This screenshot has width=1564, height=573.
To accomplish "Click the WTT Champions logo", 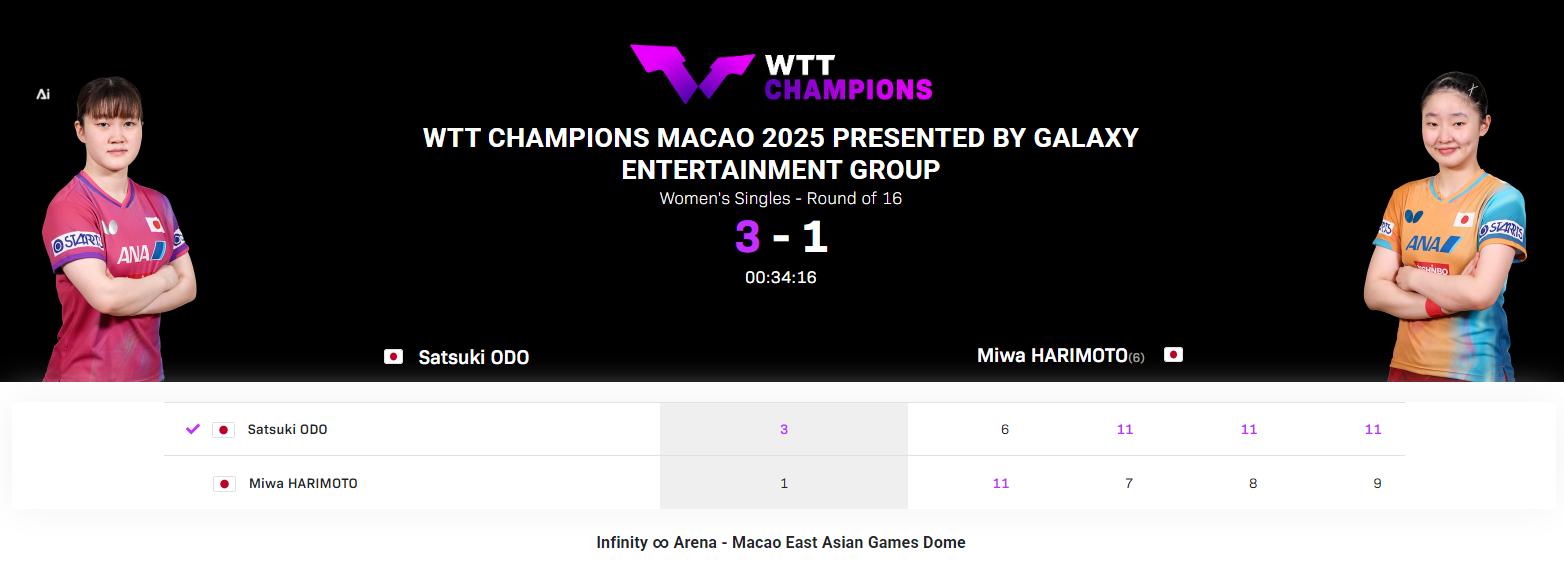I will (780, 75).
